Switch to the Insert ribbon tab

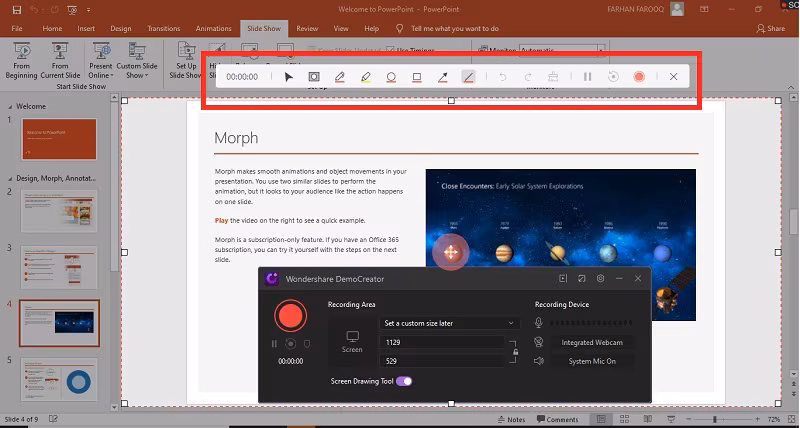coord(86,29)
